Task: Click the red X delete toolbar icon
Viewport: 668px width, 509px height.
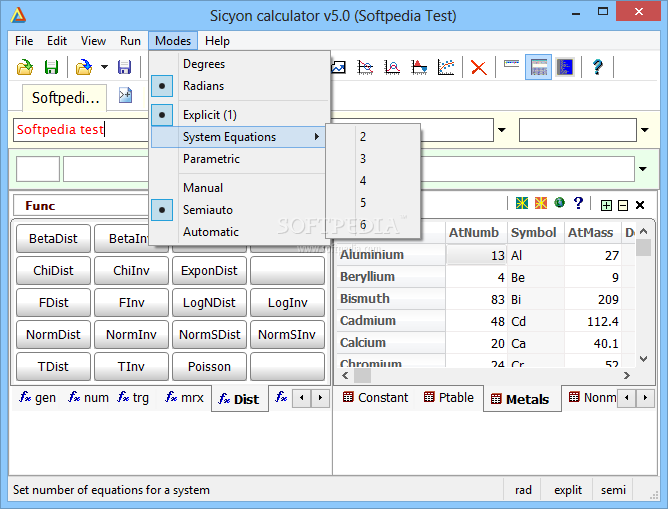Action: tap(479, 67)
